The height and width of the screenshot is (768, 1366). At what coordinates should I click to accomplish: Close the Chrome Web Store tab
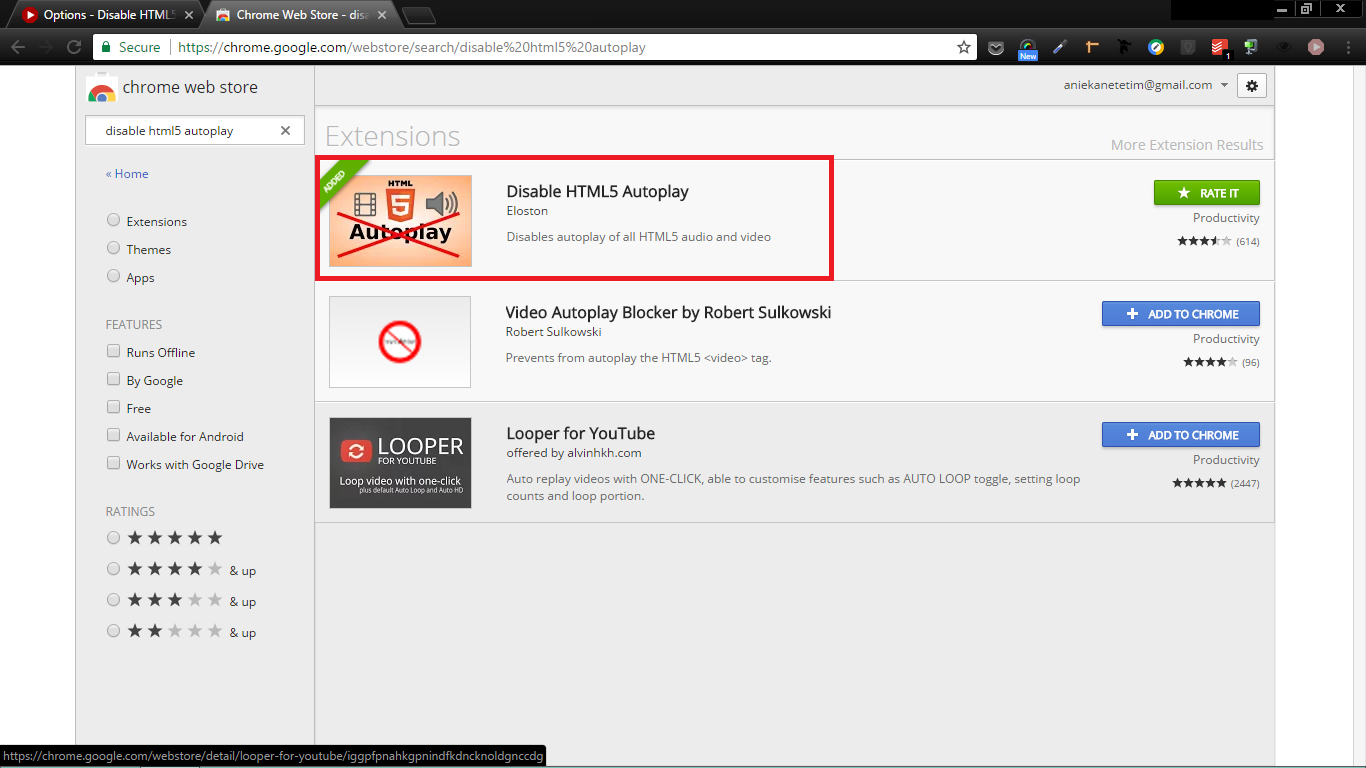(381, 15)
